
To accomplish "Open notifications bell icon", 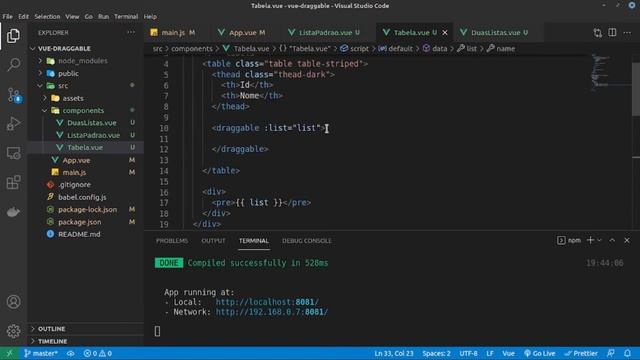I will click(x=627, y=353).
